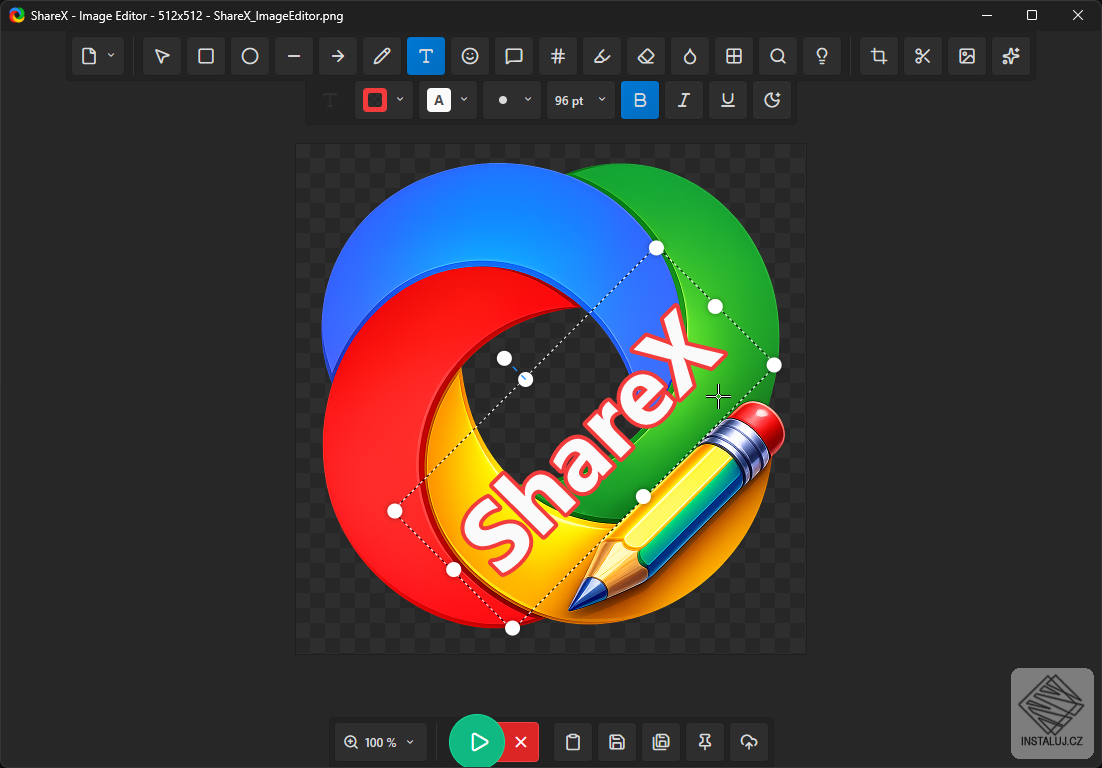The image size is (1102, 768).
Task: Click the top corner handle of text box
Action: point(656,247)
